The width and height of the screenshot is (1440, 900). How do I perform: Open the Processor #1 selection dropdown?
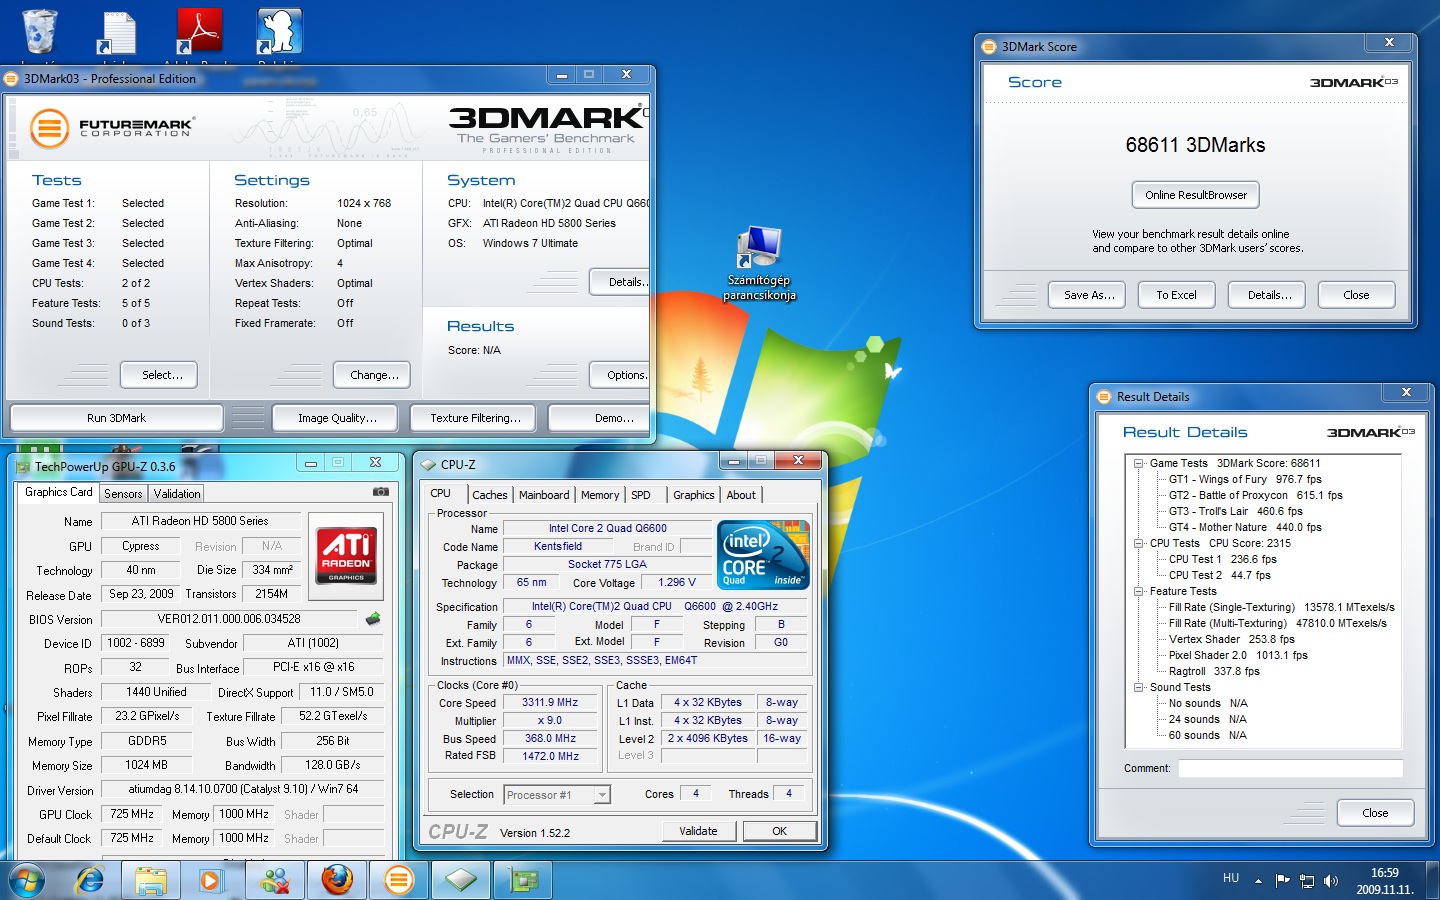(x=602, y=795)
